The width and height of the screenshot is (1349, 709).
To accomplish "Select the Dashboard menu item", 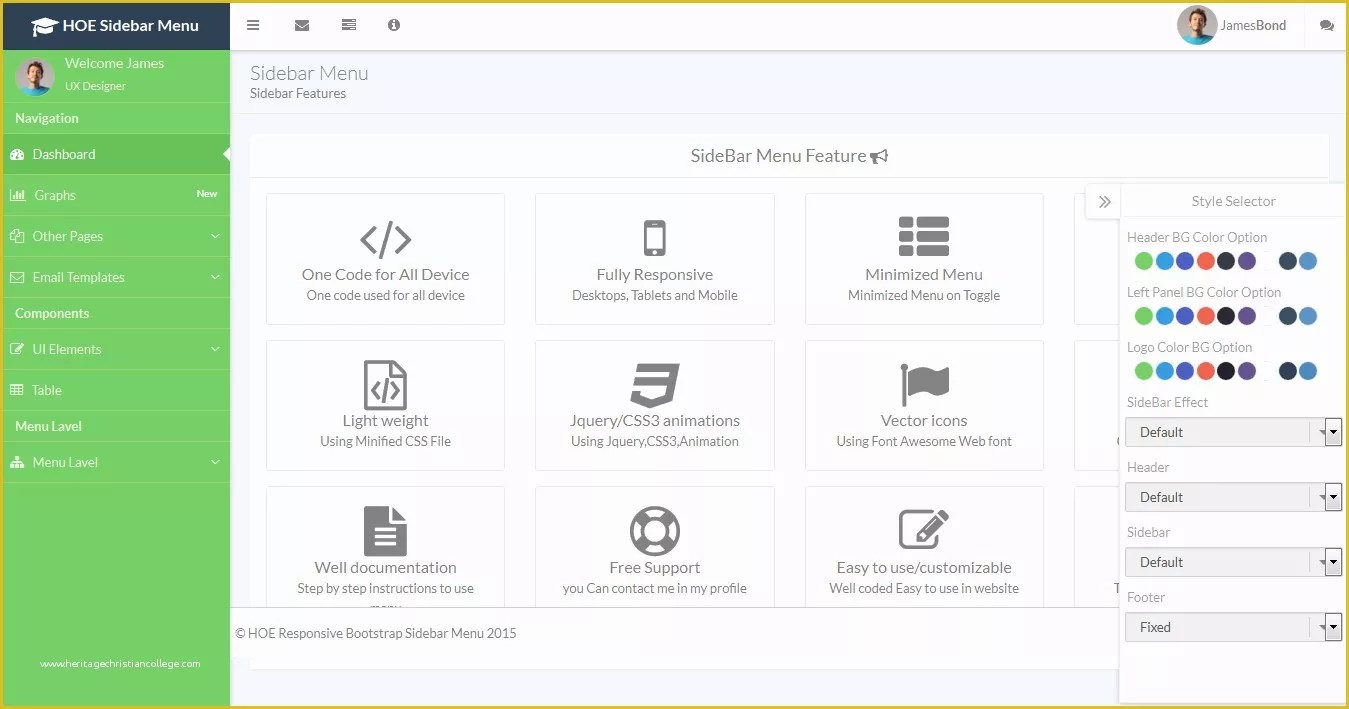I will point(64,154).
